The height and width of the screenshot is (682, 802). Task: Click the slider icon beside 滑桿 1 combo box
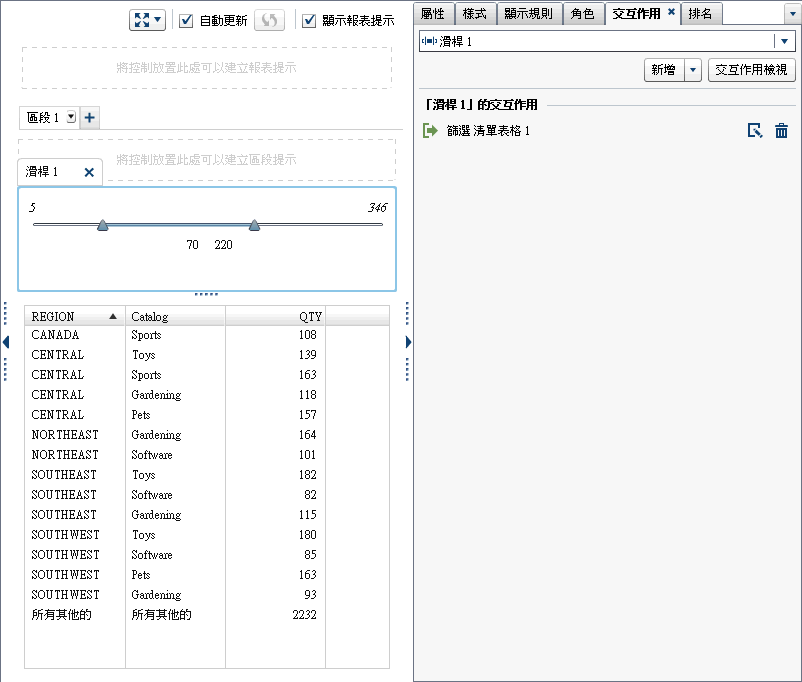[431, 41]
